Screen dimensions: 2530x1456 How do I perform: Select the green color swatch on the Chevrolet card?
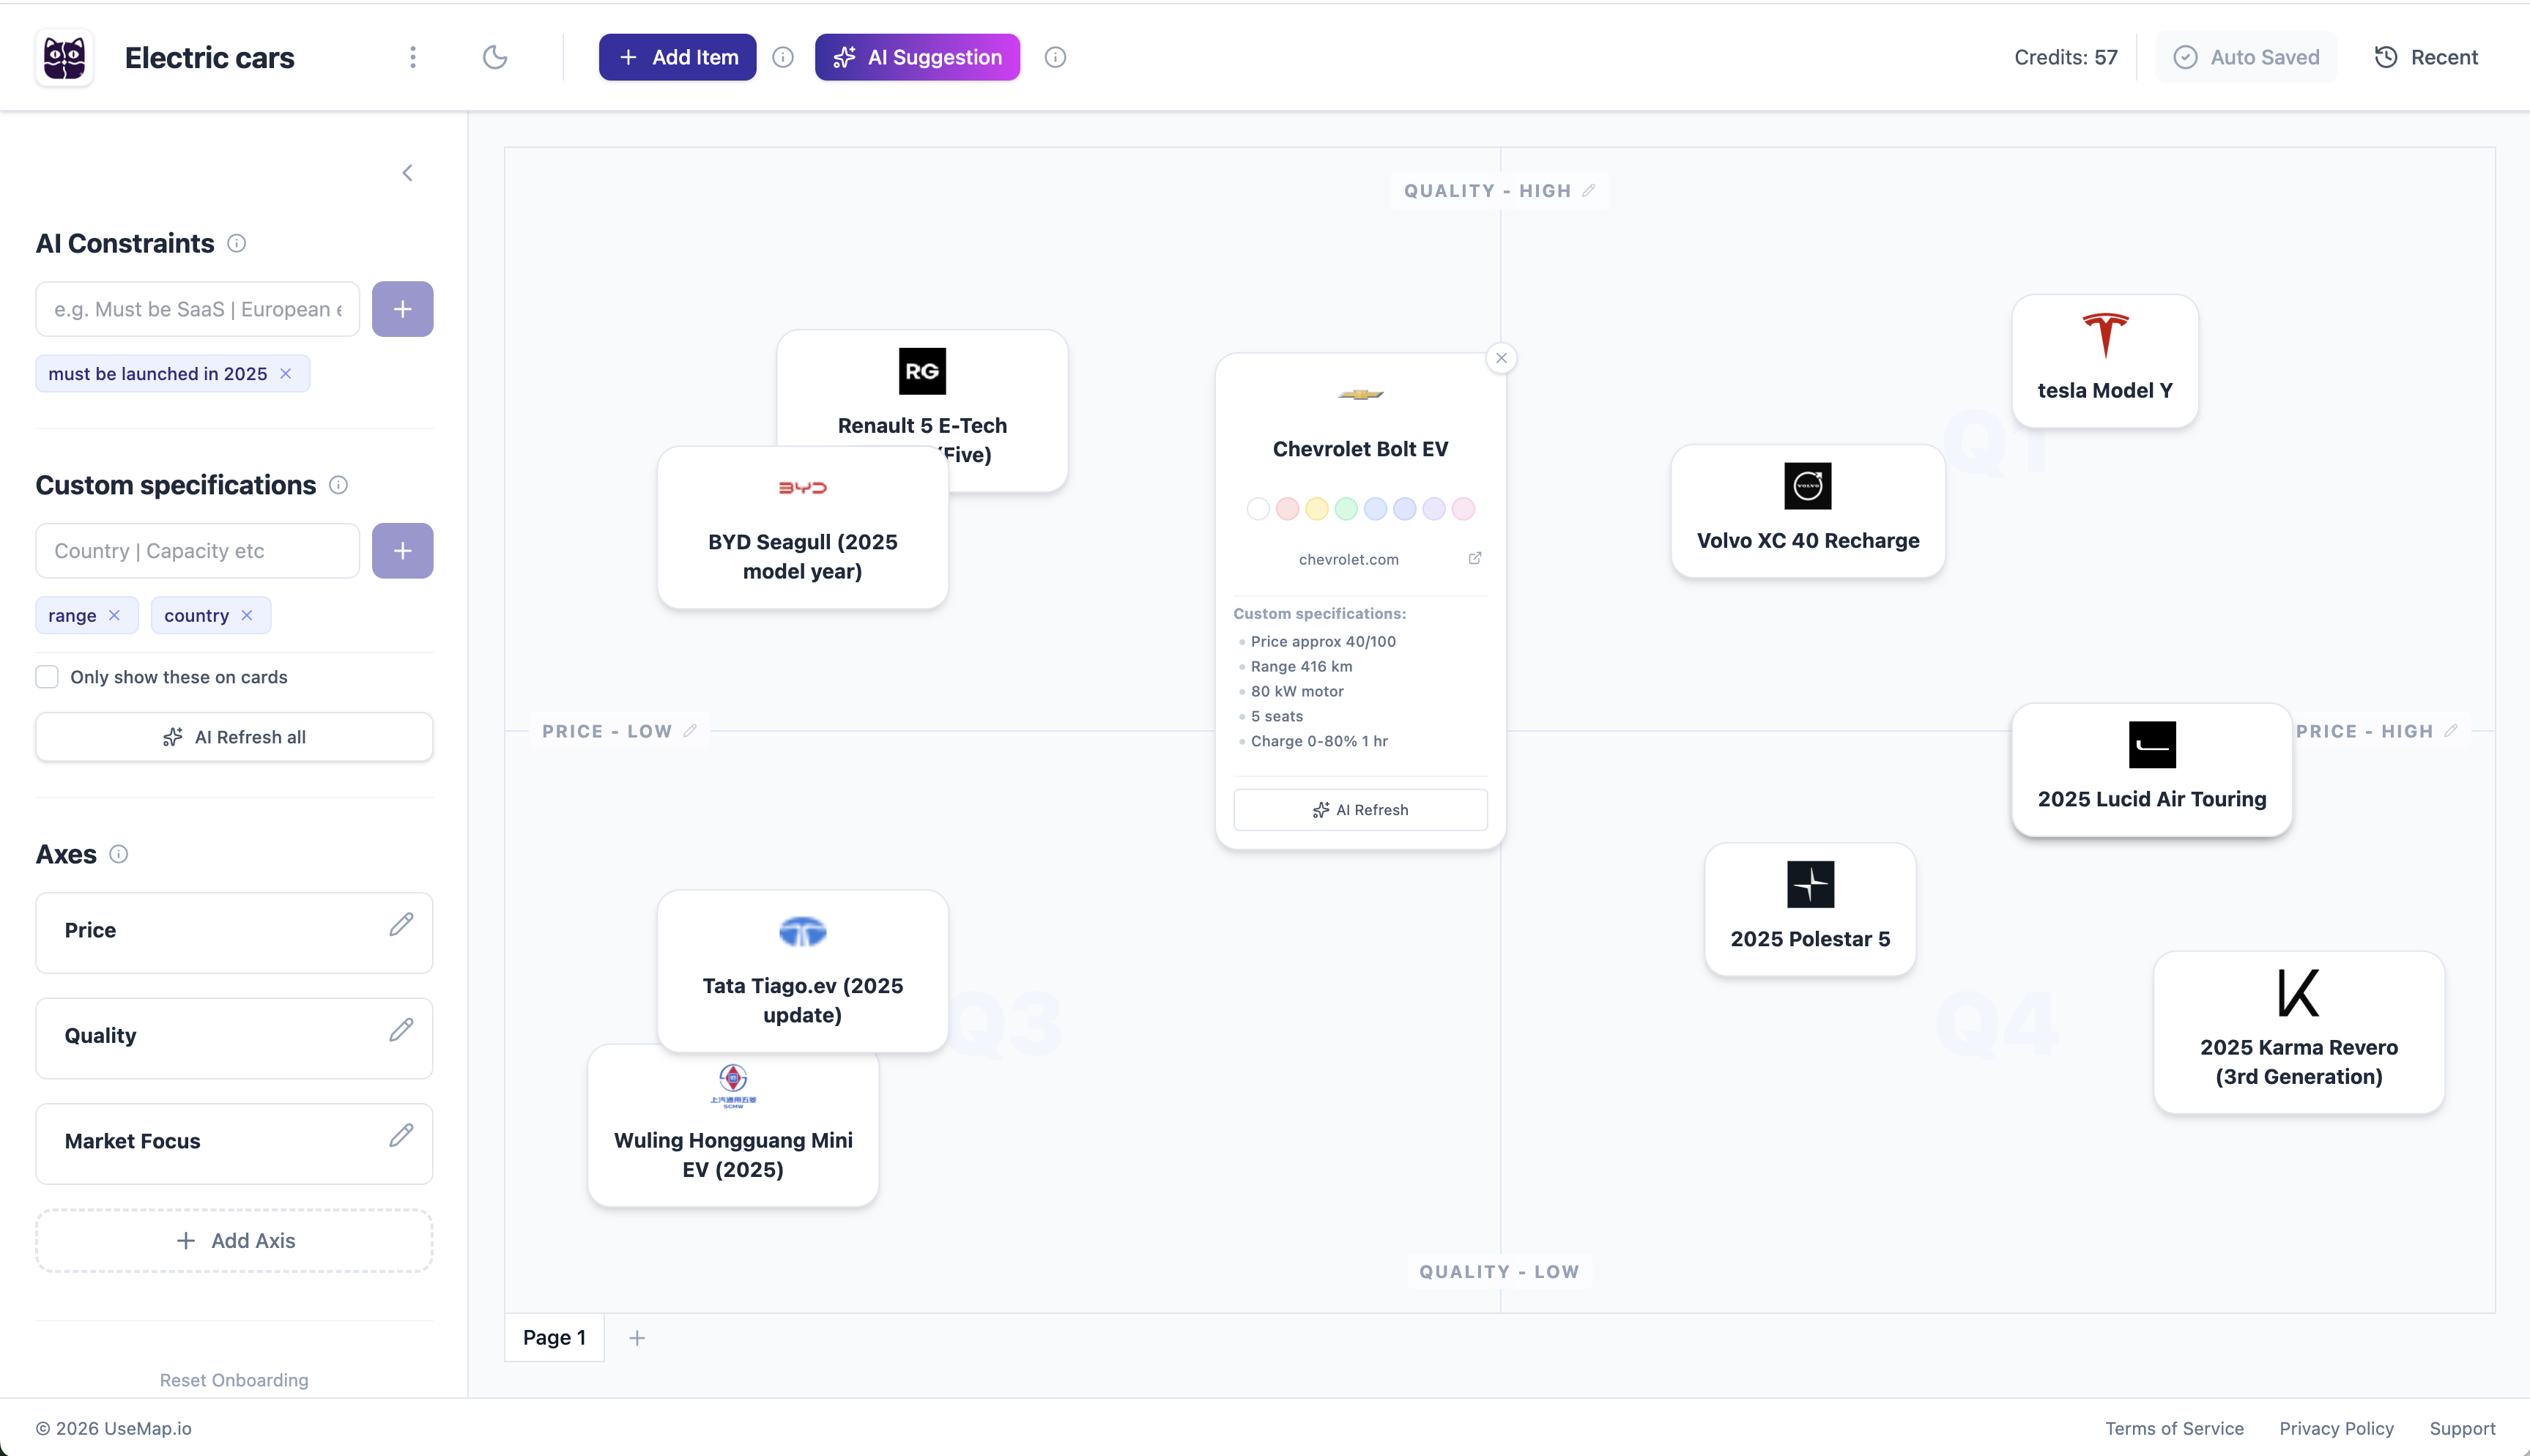pyautogui.click(x=1346, y=509)
